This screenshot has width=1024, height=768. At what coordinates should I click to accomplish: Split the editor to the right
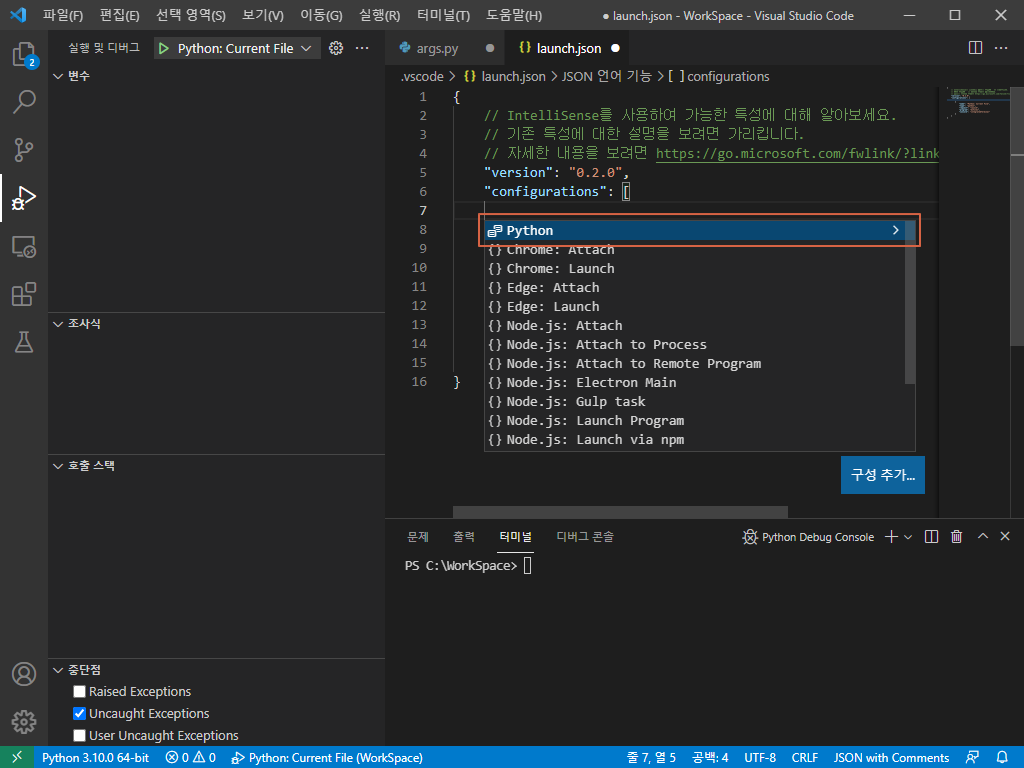coord(975,48)
